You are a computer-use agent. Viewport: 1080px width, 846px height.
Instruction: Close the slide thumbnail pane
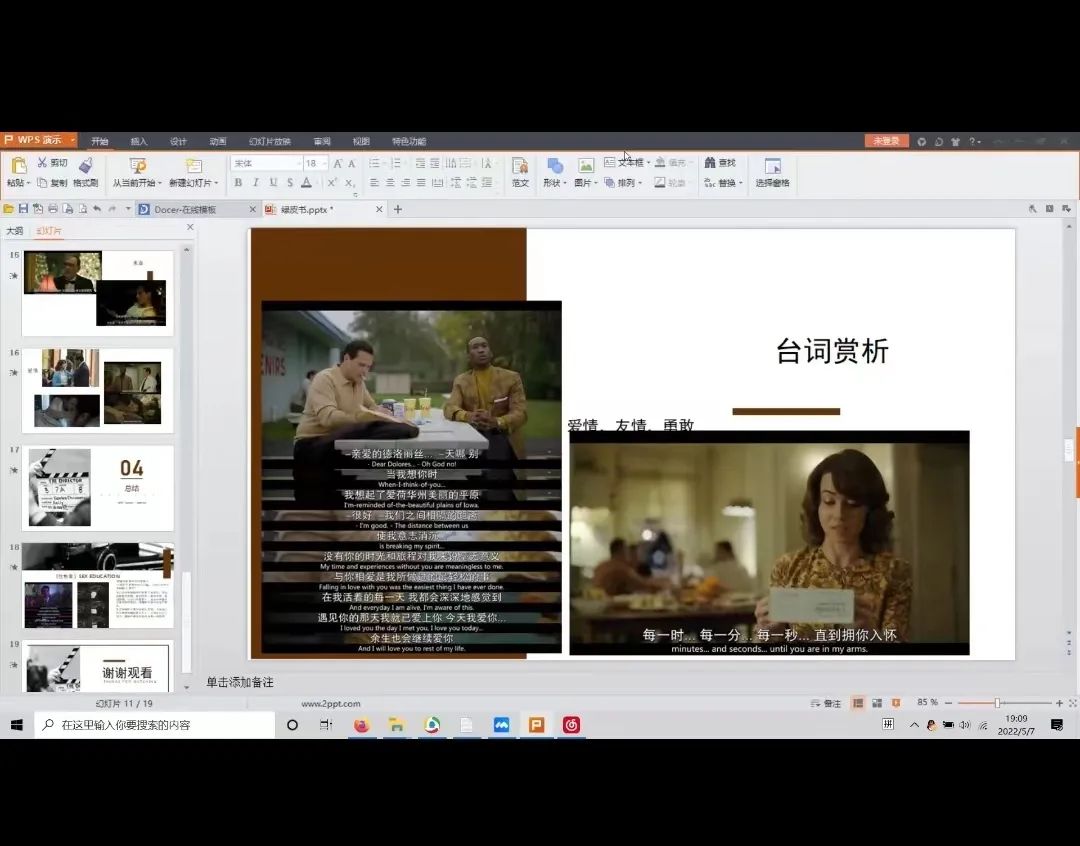click(190, 227)
